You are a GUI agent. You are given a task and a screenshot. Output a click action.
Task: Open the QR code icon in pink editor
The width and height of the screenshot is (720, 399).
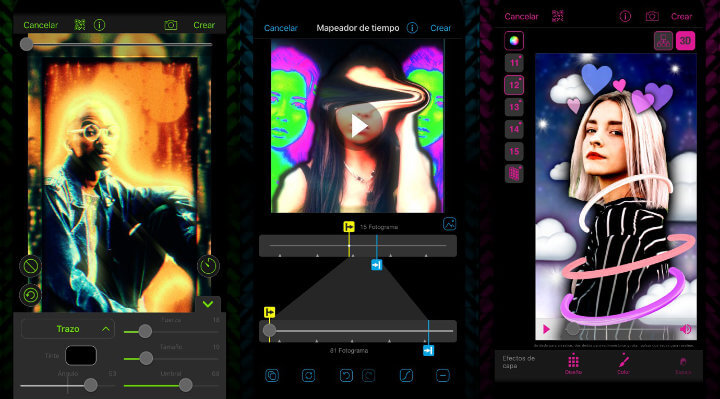[x=557, y=16]
